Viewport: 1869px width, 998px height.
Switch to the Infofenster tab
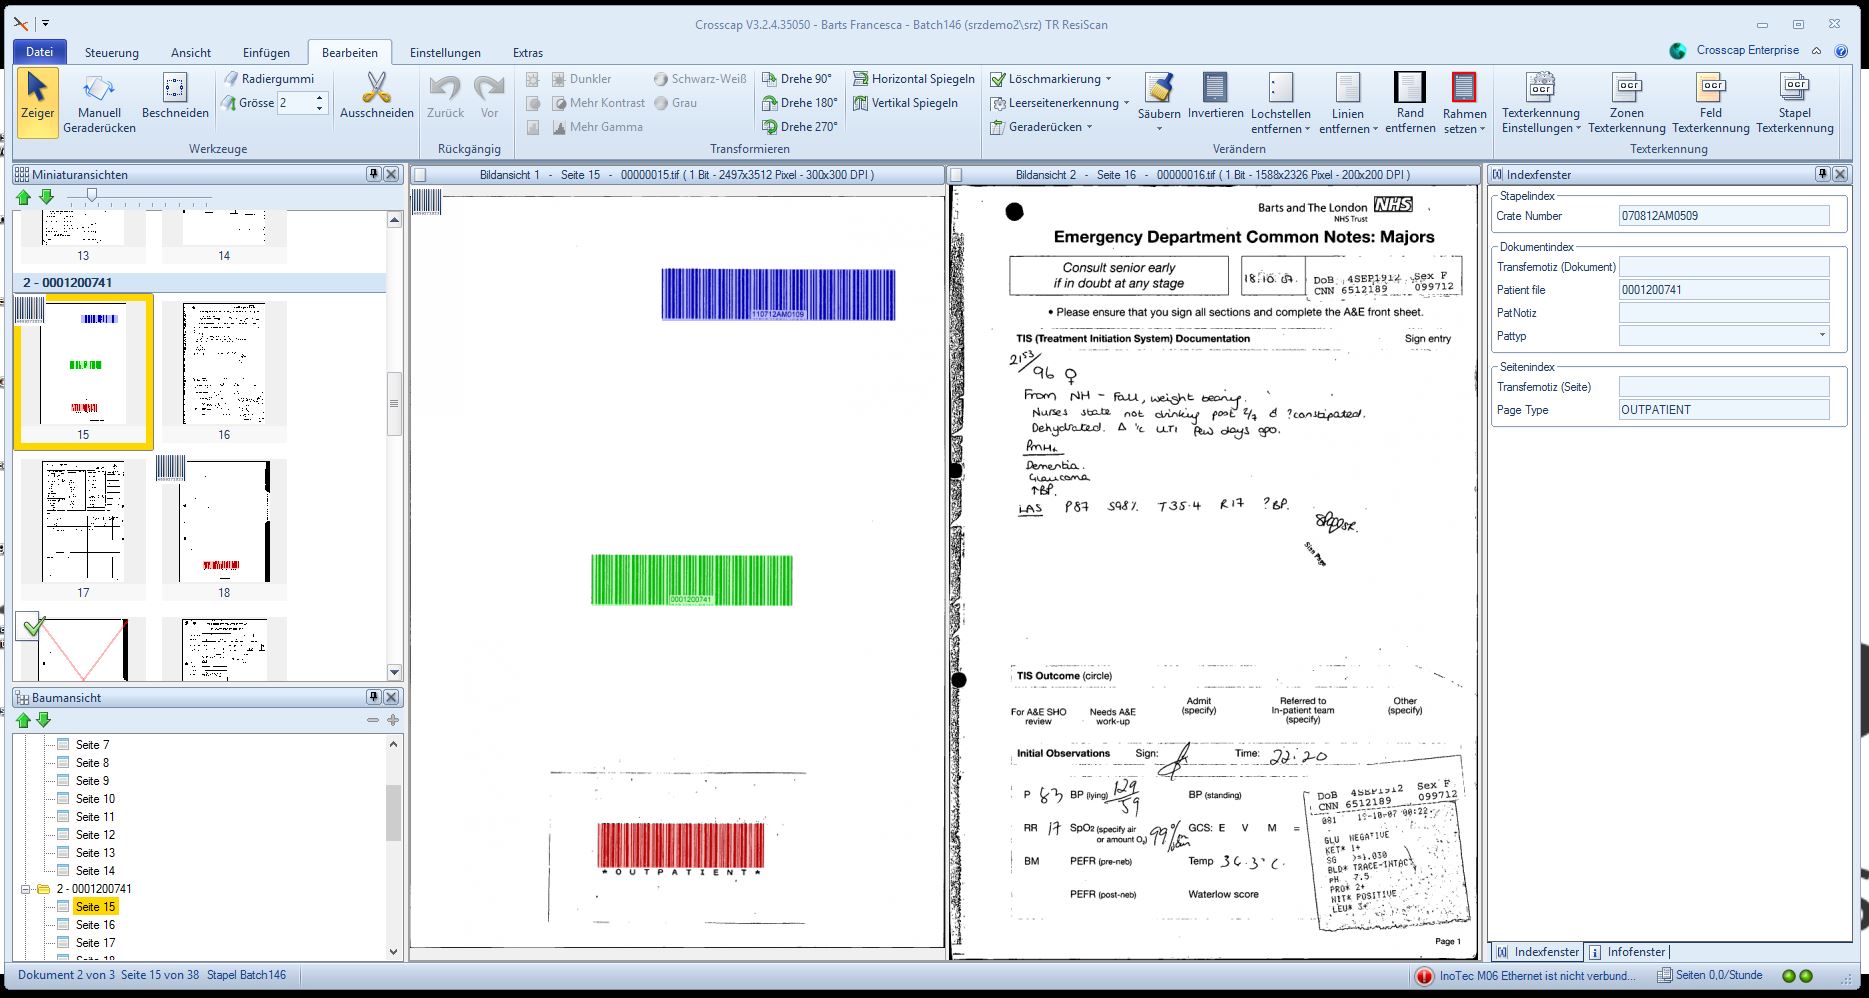(1629, 952)
